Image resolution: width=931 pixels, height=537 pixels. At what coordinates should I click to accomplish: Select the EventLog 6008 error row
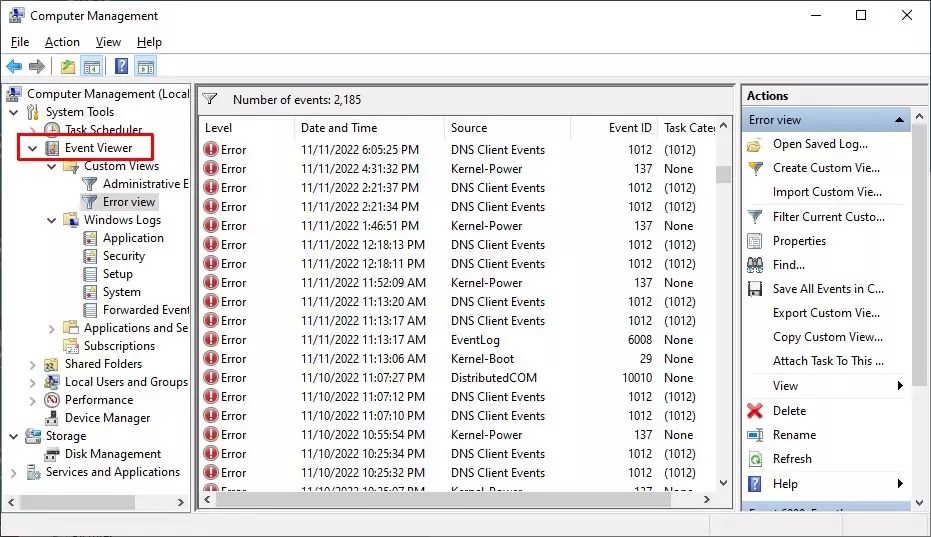tap(458, 340)
